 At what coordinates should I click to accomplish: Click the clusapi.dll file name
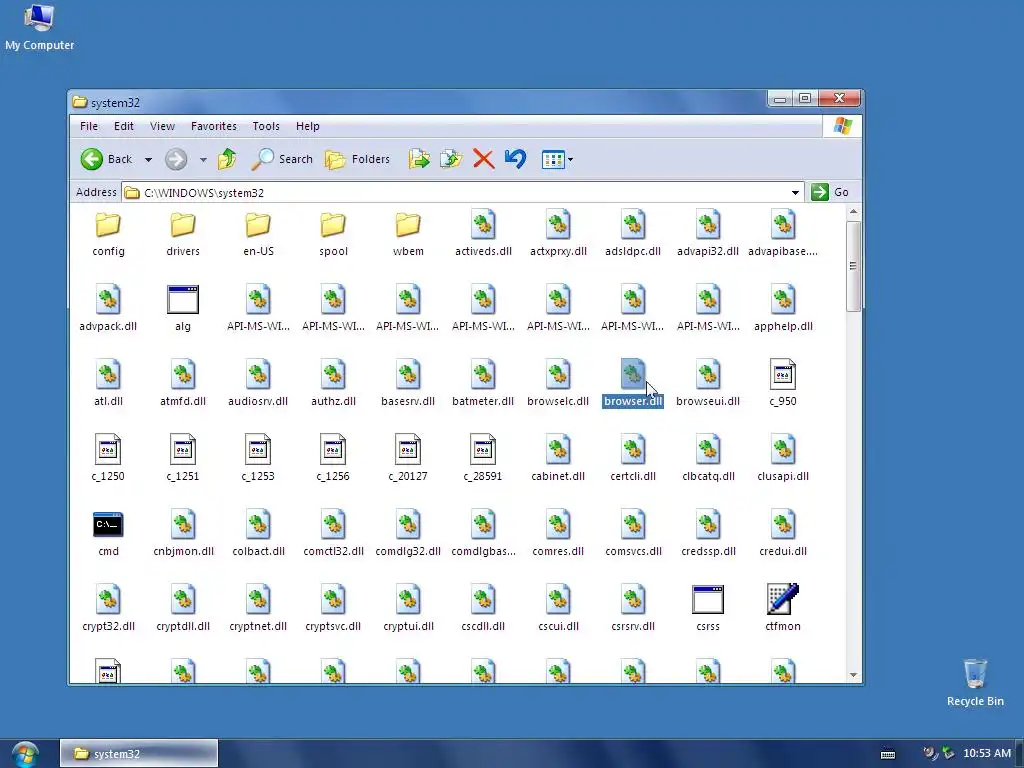783,476
